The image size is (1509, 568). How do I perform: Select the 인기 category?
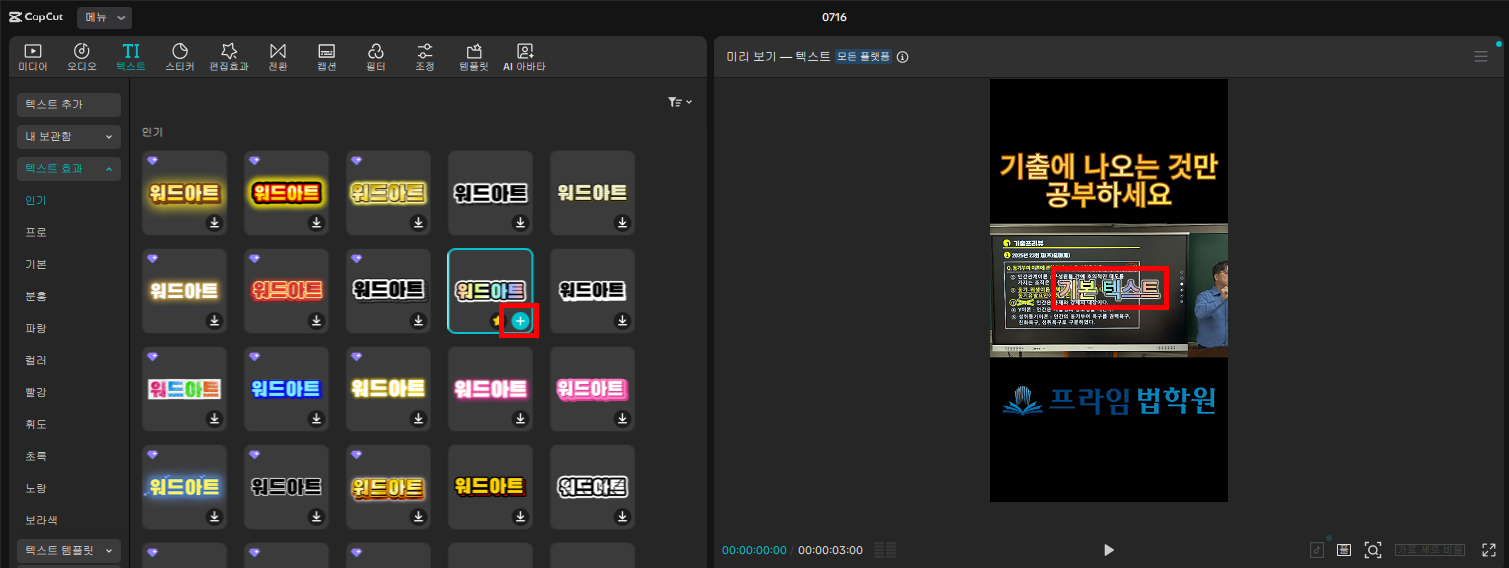[x=36, y=200]
